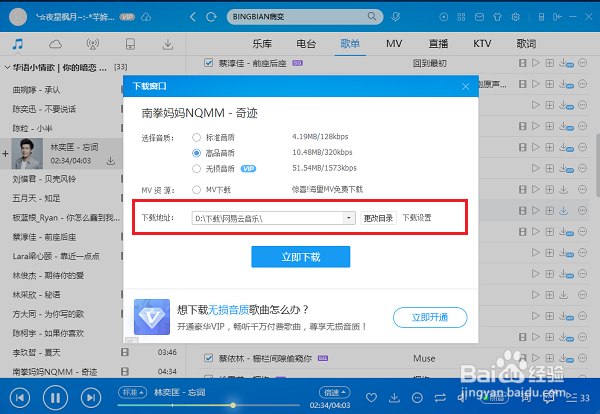Toggle checkbox for 蔡淳佳 - 前座后座
Screen dimensions: 600x414
tap(209, 63)
